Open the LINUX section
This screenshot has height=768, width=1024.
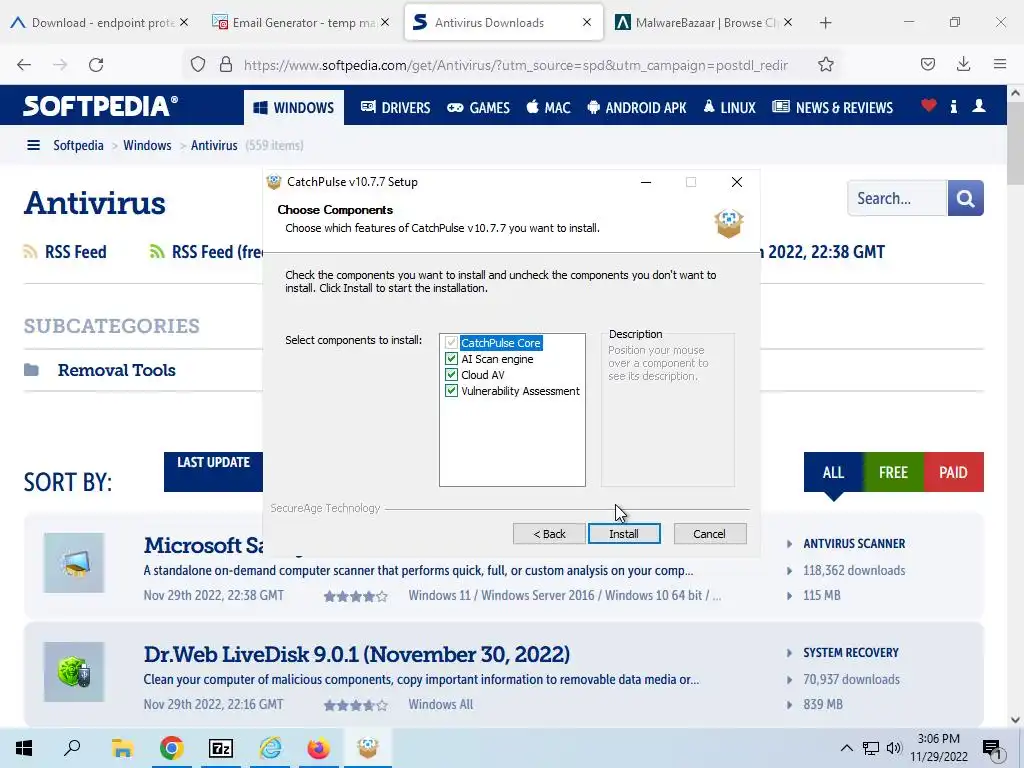coord(729,108)
